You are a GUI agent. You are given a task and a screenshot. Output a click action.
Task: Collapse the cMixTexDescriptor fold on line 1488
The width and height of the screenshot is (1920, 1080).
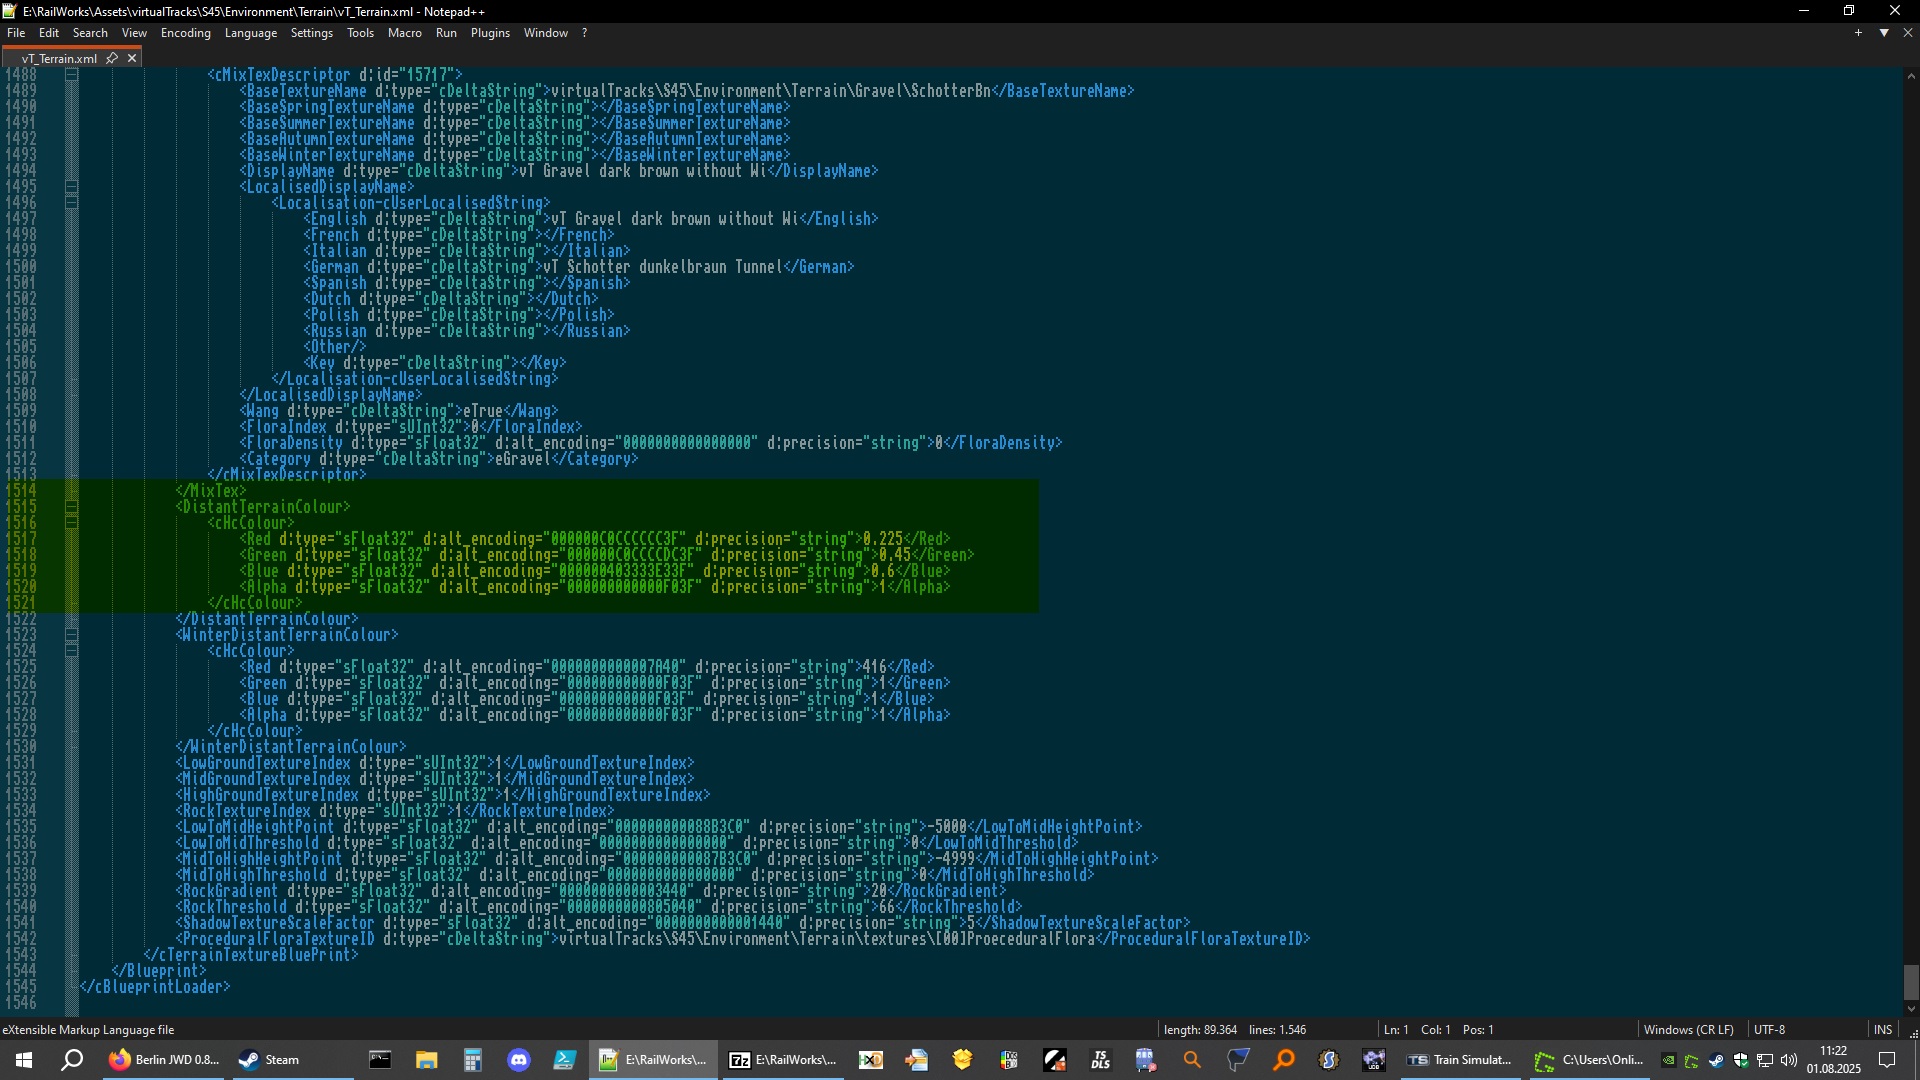(x=72, y=75)
